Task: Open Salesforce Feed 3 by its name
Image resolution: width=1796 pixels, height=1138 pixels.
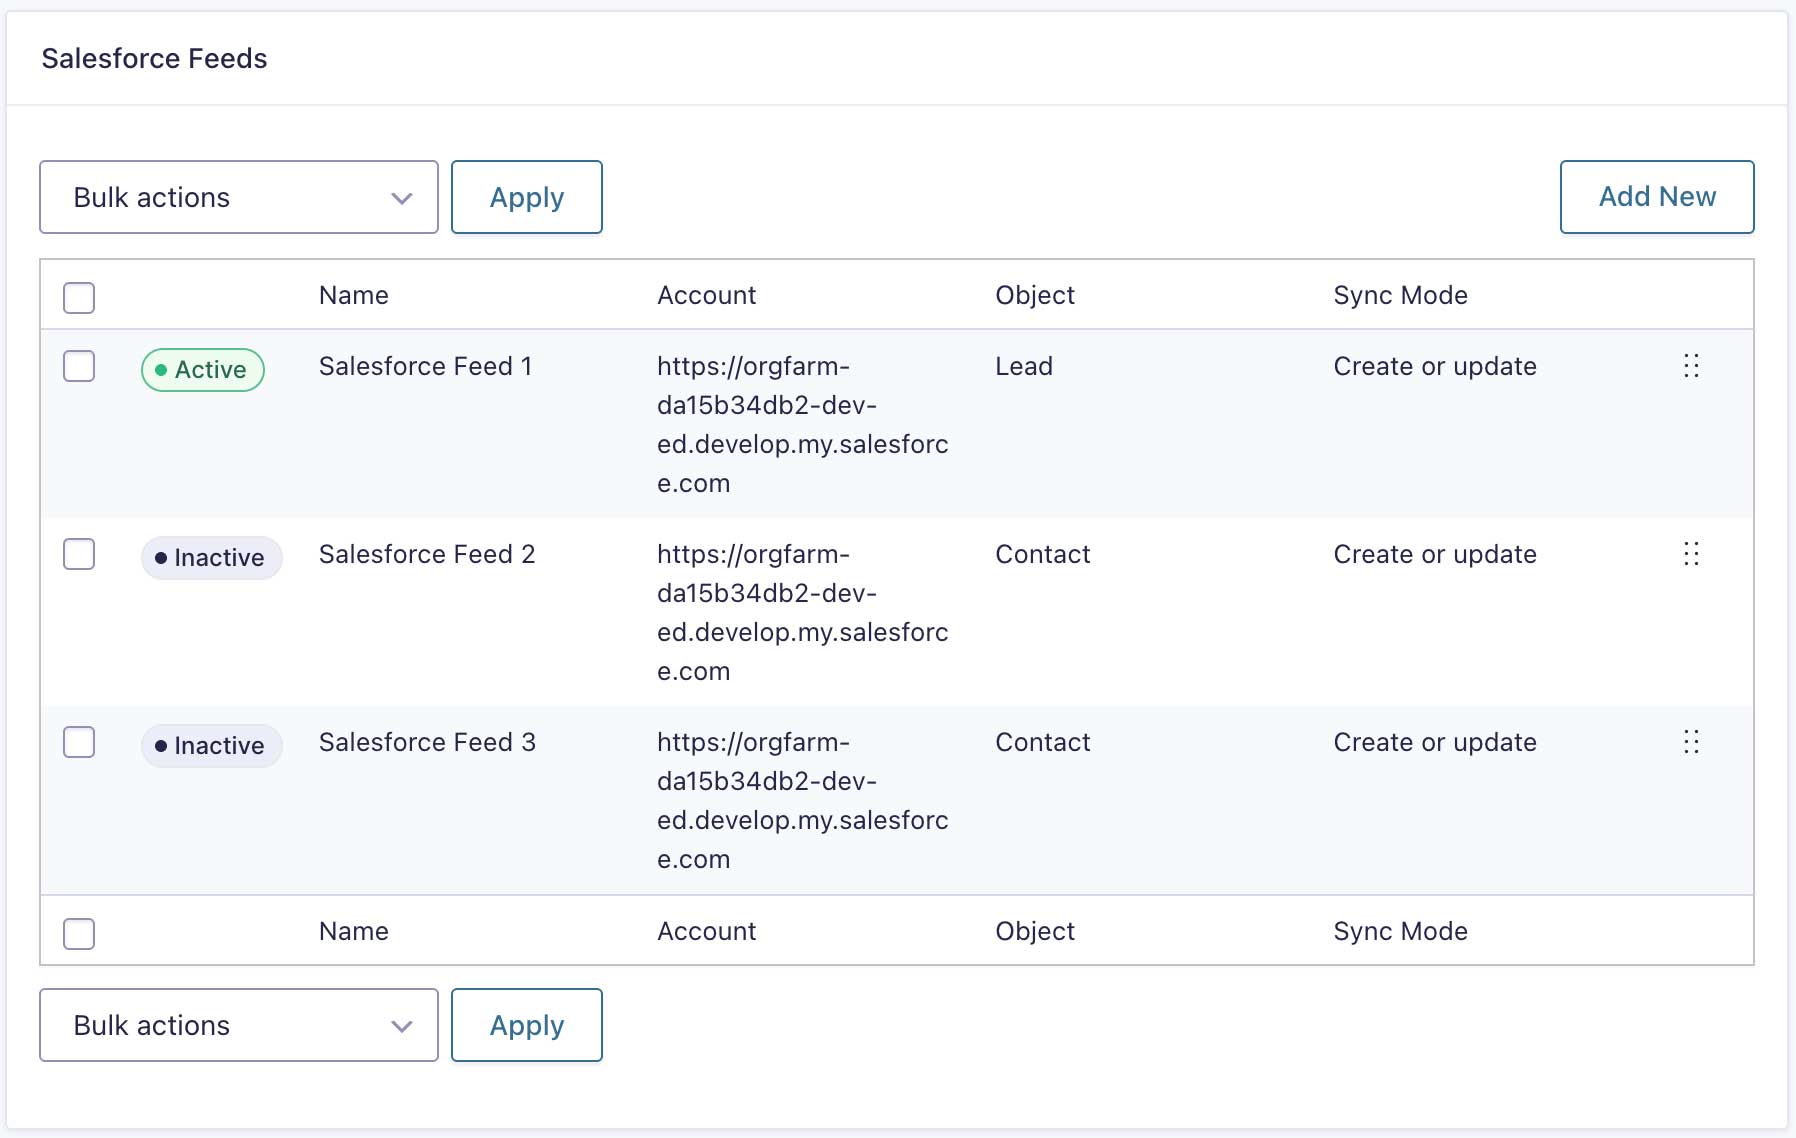Action: coord(427,743)
